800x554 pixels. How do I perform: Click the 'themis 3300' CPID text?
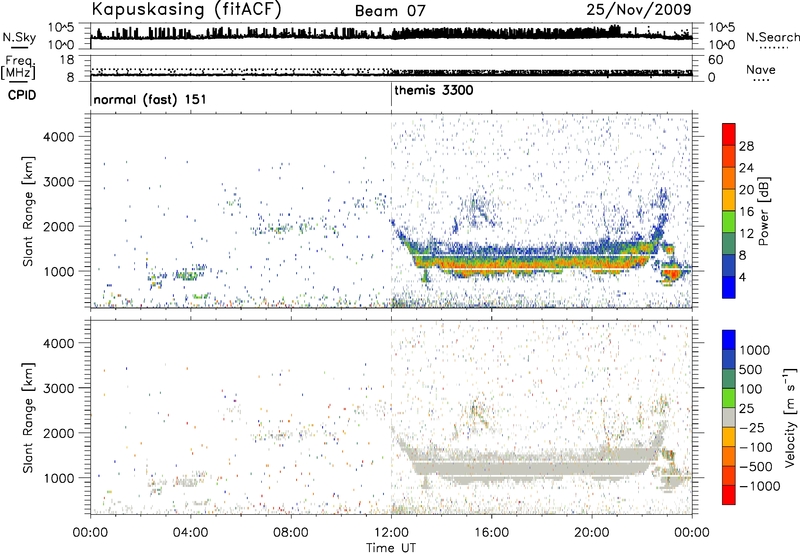coord(434,90)
